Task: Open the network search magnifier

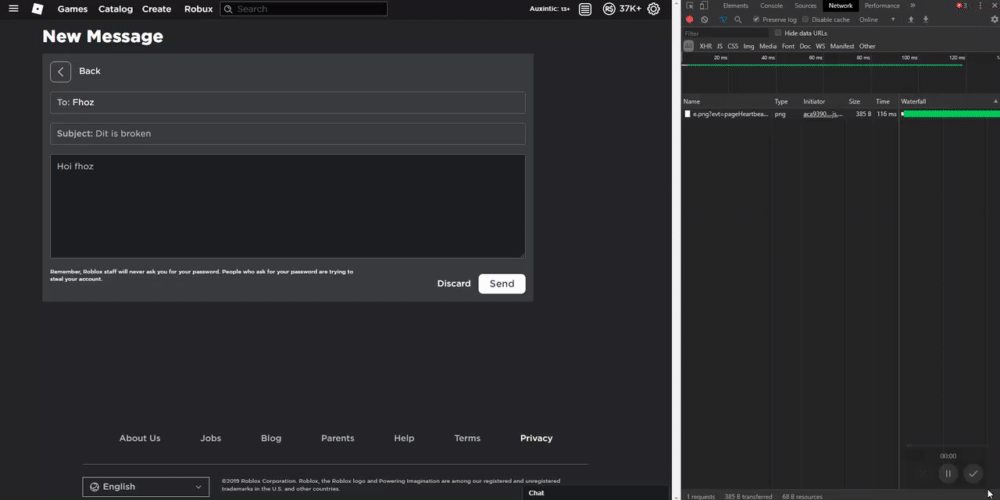Action: point(738,20)
